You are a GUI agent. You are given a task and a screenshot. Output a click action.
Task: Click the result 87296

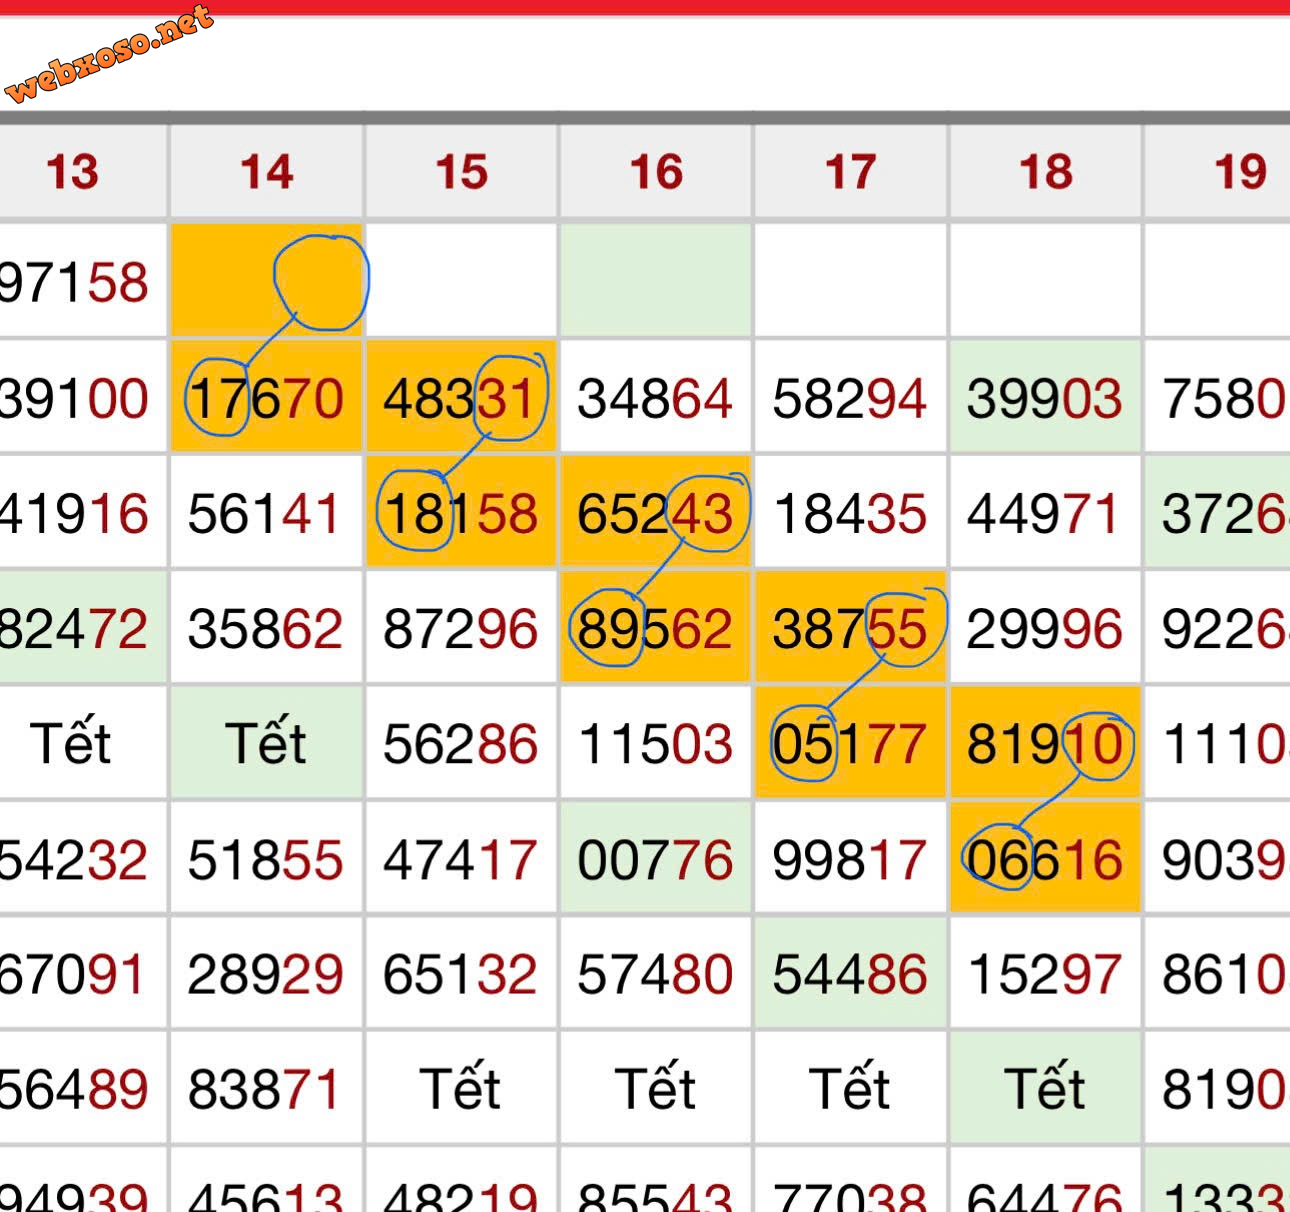(x=461, y=628)
